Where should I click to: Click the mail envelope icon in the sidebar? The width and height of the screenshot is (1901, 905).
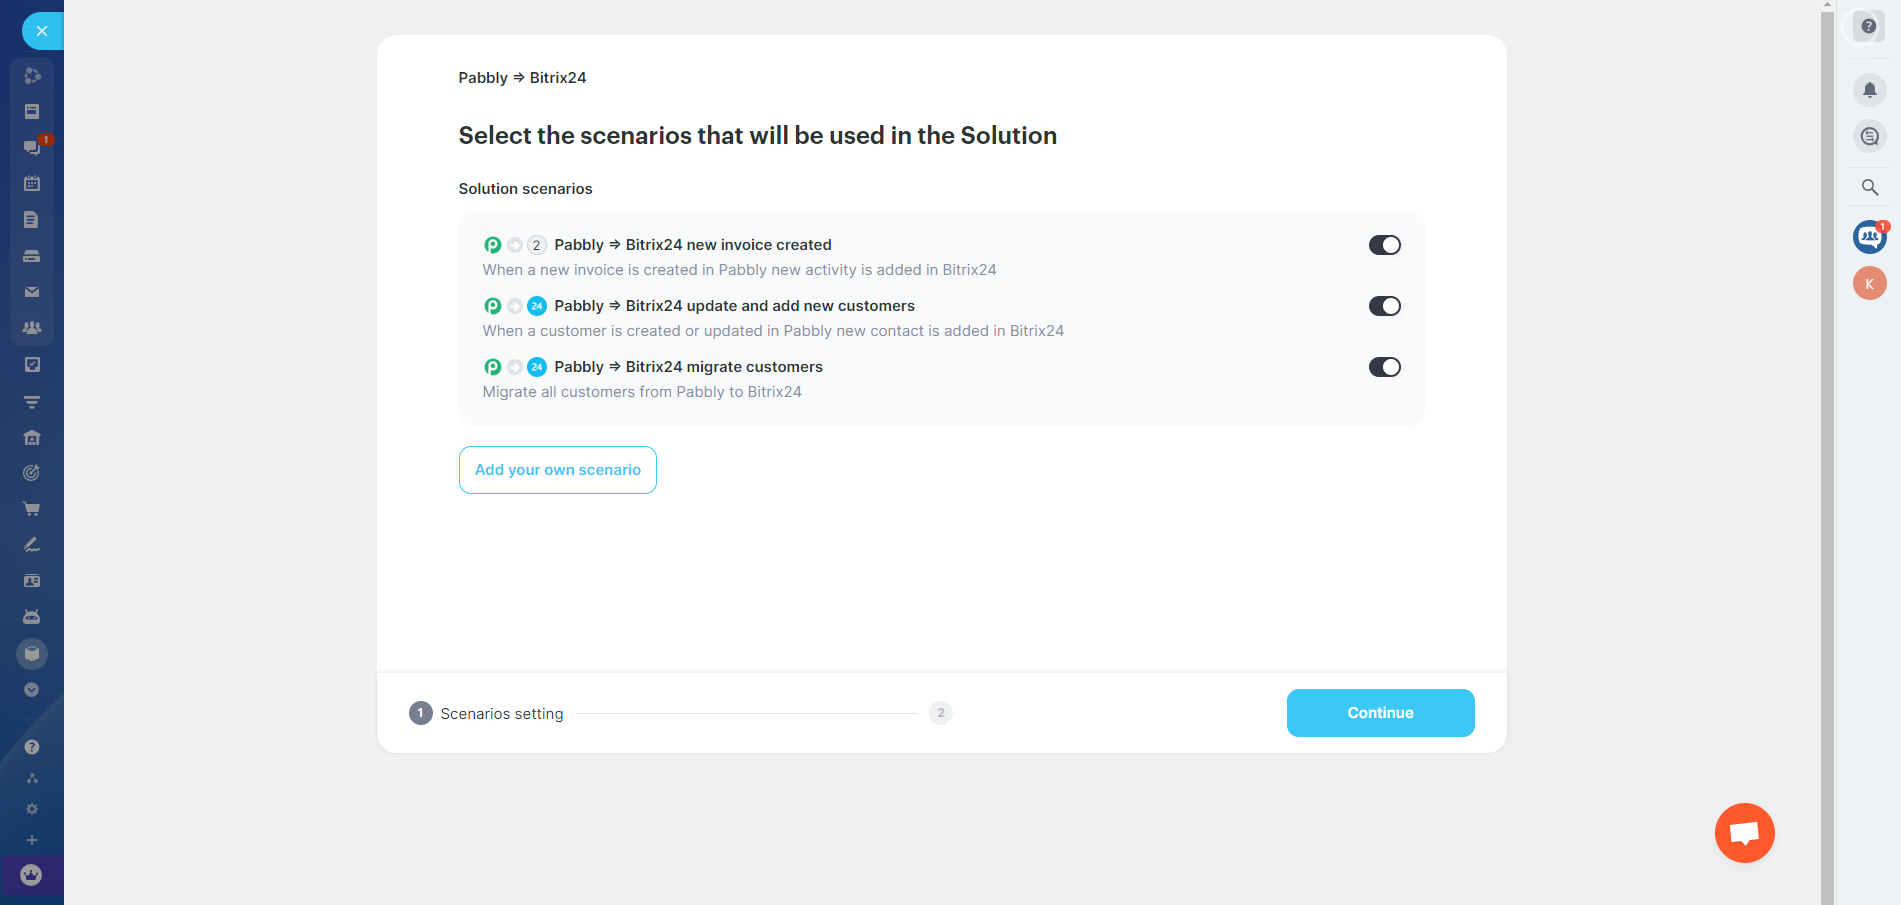(x=32, y=292)
